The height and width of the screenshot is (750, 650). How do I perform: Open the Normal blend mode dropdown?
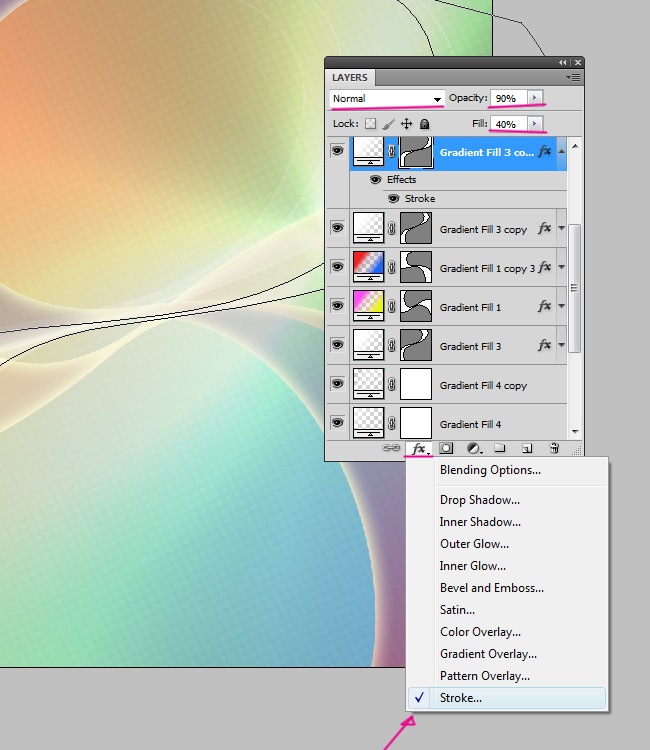[387, 98]
